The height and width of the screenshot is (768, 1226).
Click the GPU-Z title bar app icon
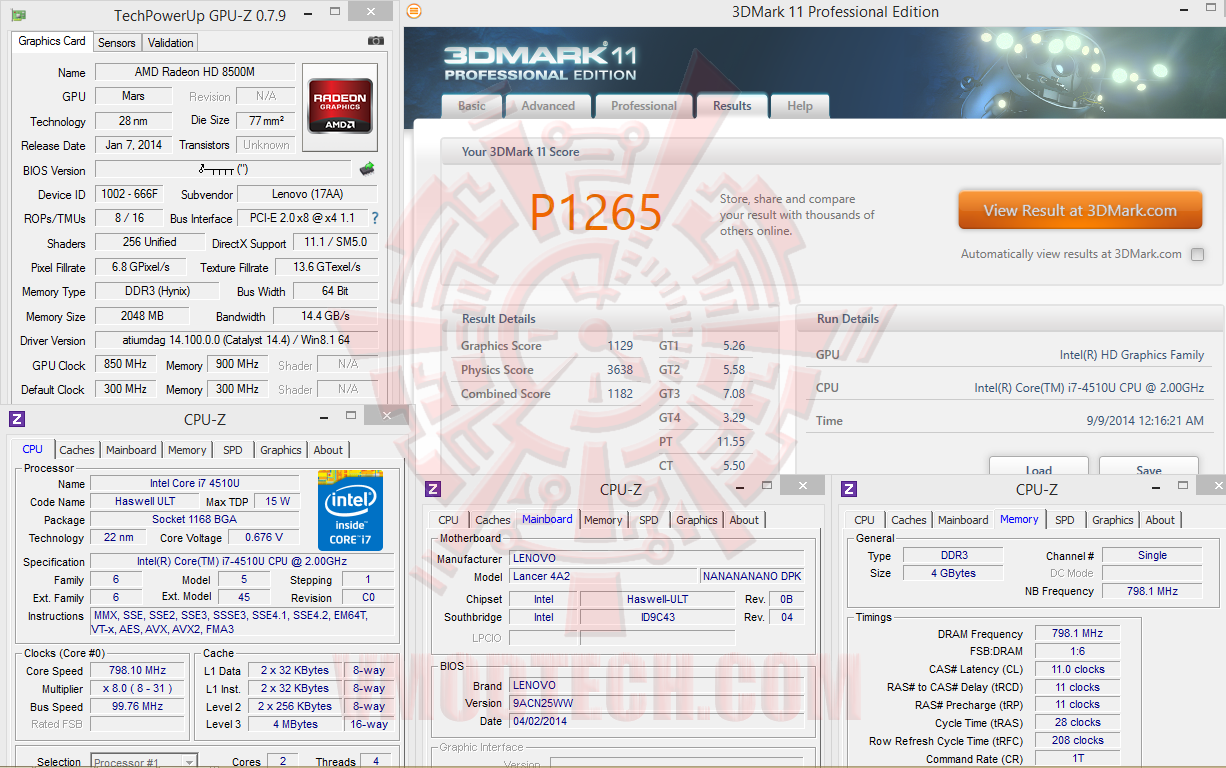(x=18, y=15)
